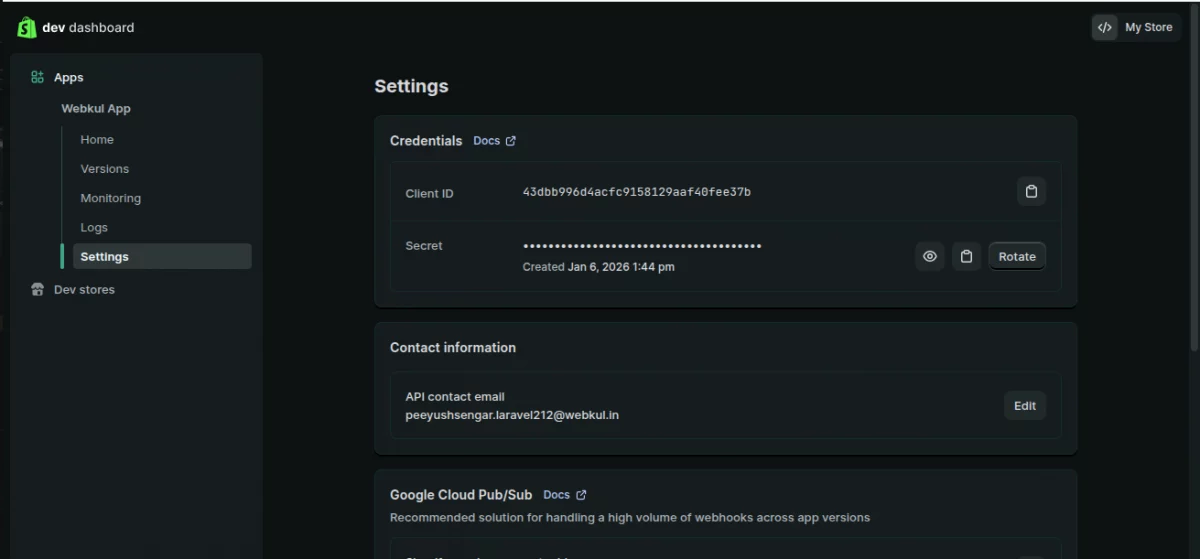Copy the Client ID to clipboard
Screen dimensions: 1200x559
coord(1031,192)
